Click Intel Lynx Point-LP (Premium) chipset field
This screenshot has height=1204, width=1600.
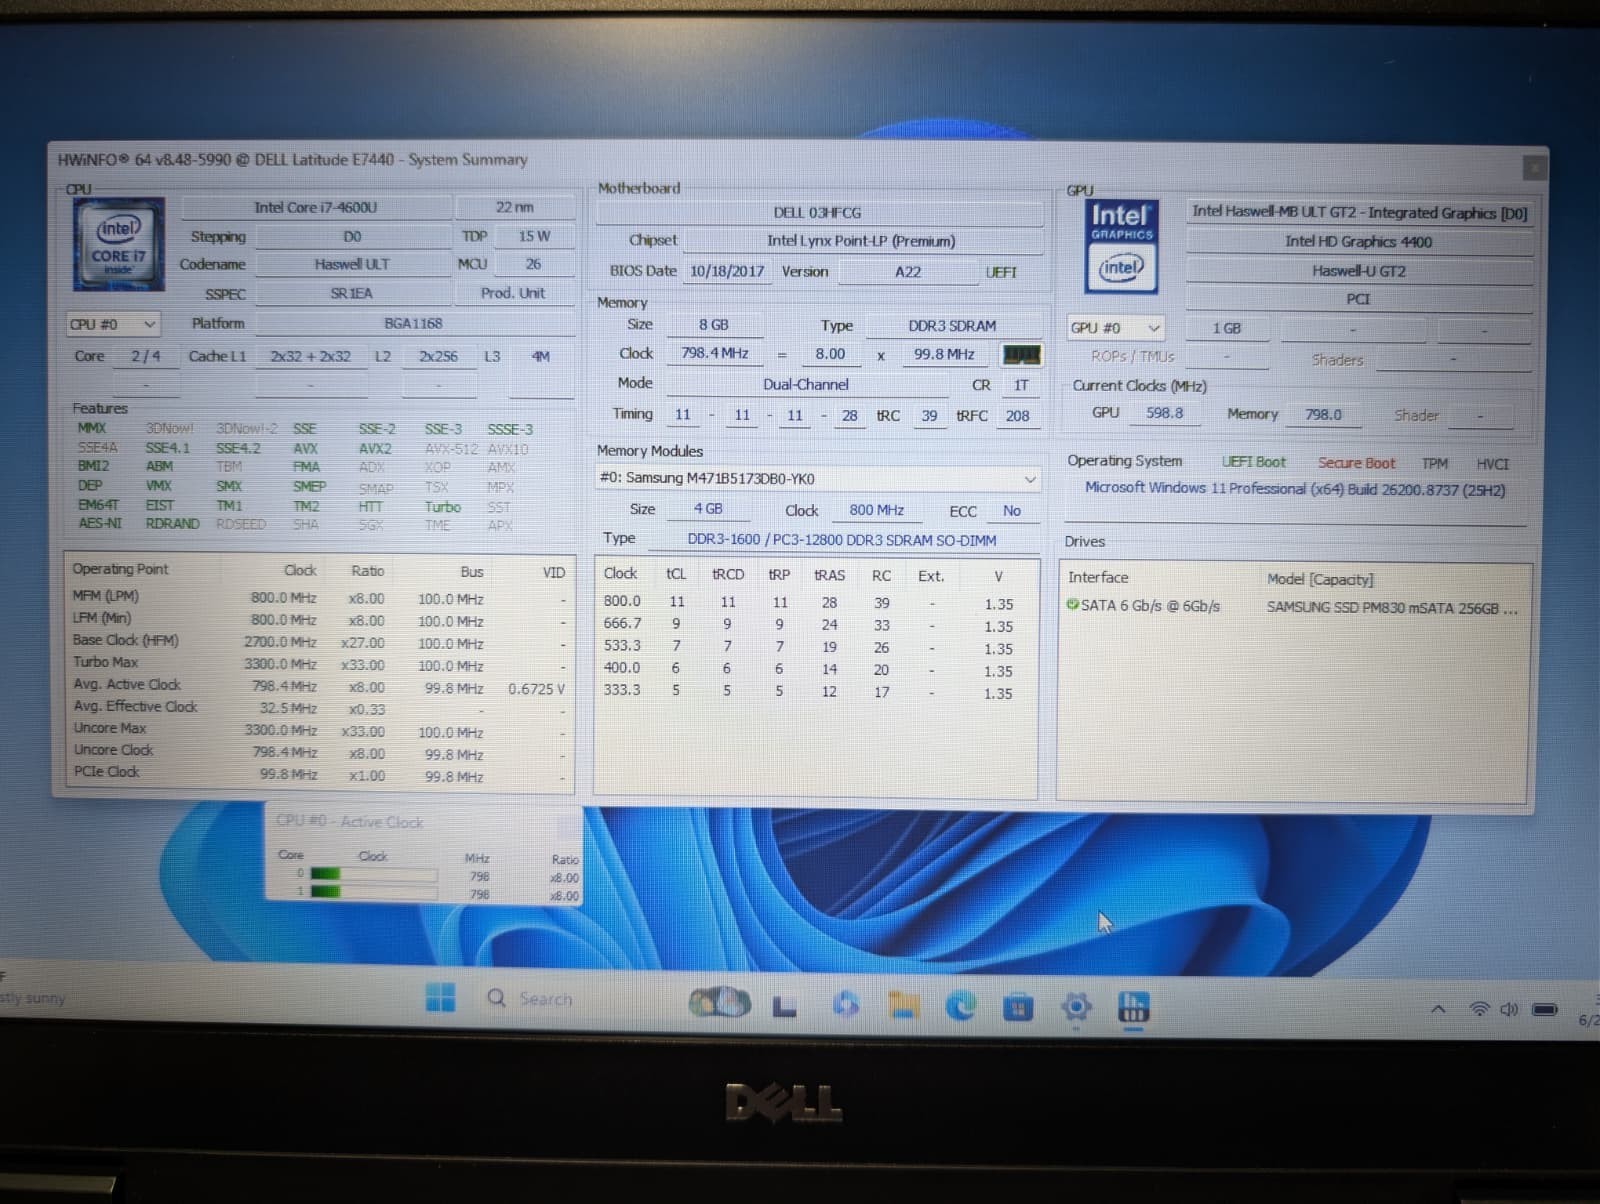[861, 240]
